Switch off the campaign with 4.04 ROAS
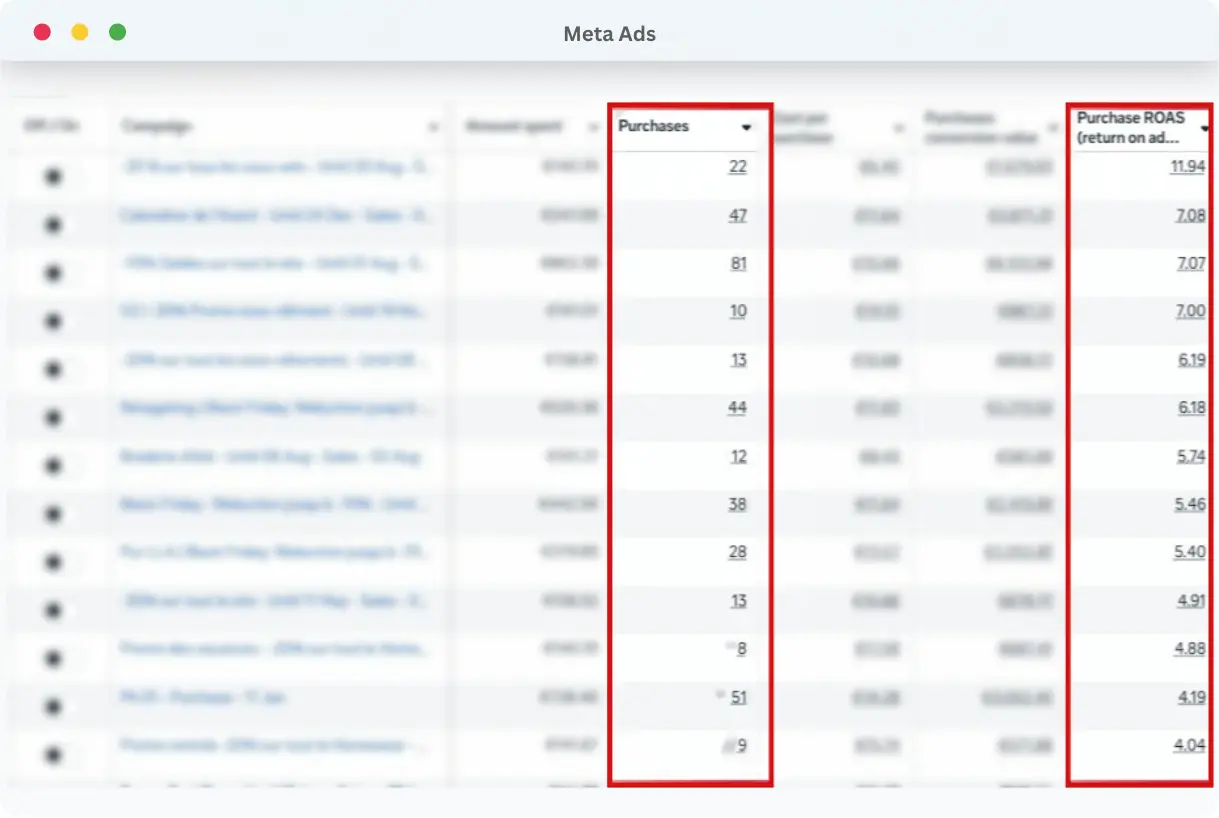Image resolution: width=1219 pixels, height=818 pixels. (53, 755)
